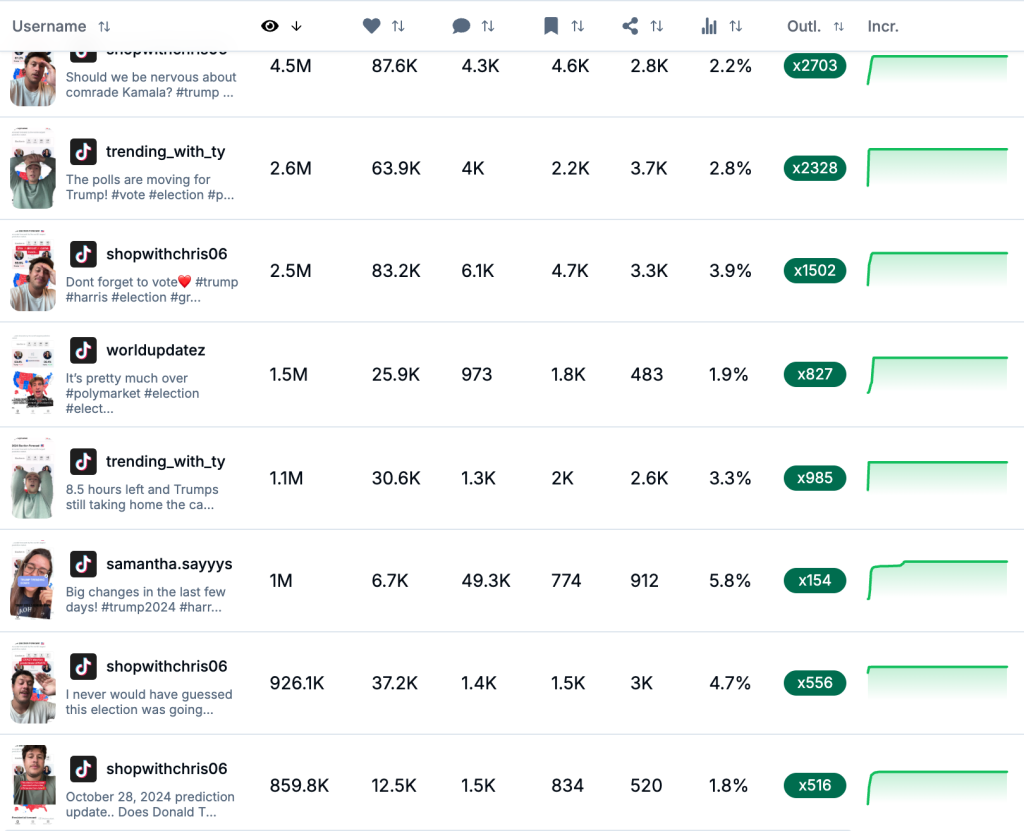Click the Incr. column header
Viewport: 1024px width, 831px height.
[x=883, y=26]
